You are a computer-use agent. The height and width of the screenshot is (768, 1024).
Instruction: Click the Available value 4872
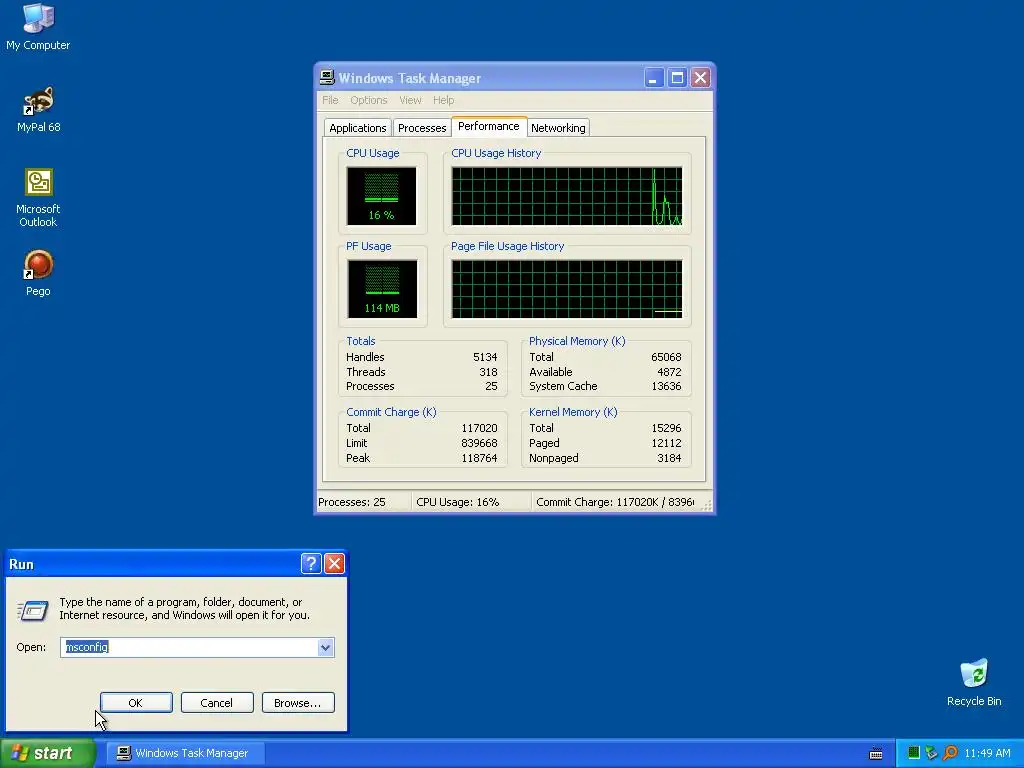click(x=669, y=372)
